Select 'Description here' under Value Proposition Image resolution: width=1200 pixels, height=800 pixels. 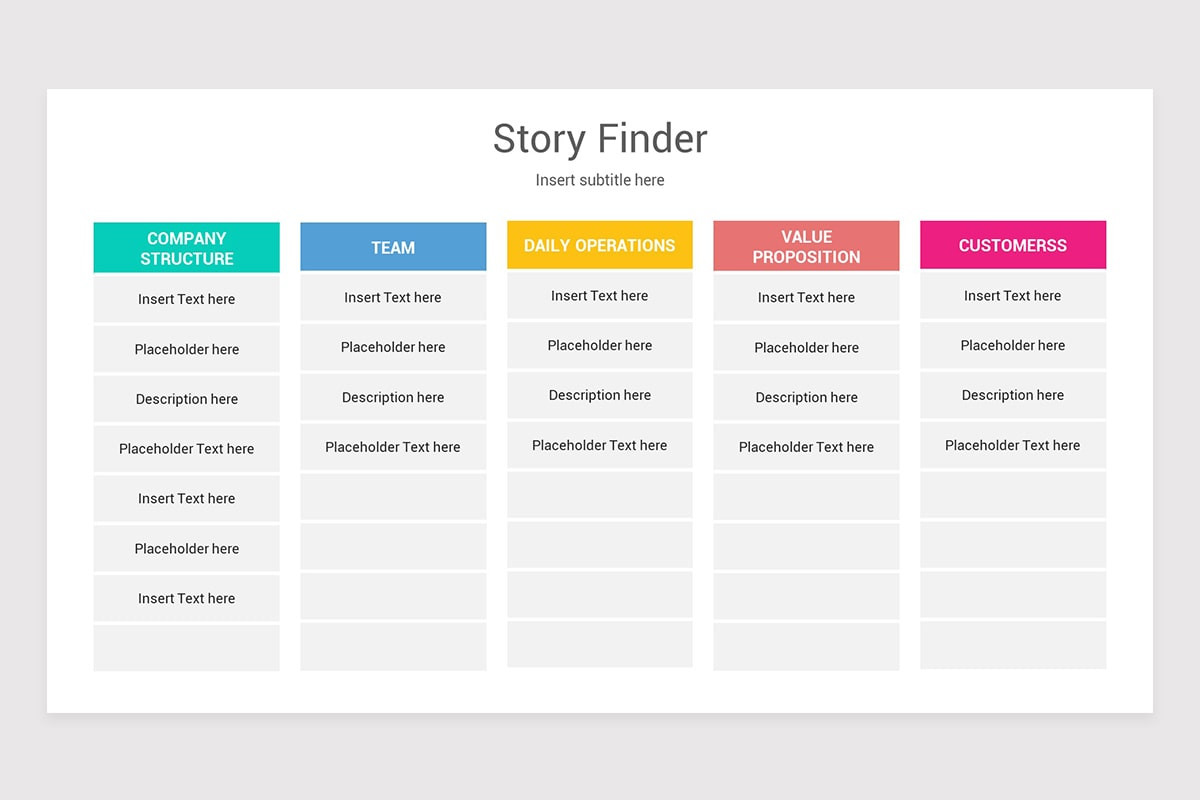click(806, 397)
